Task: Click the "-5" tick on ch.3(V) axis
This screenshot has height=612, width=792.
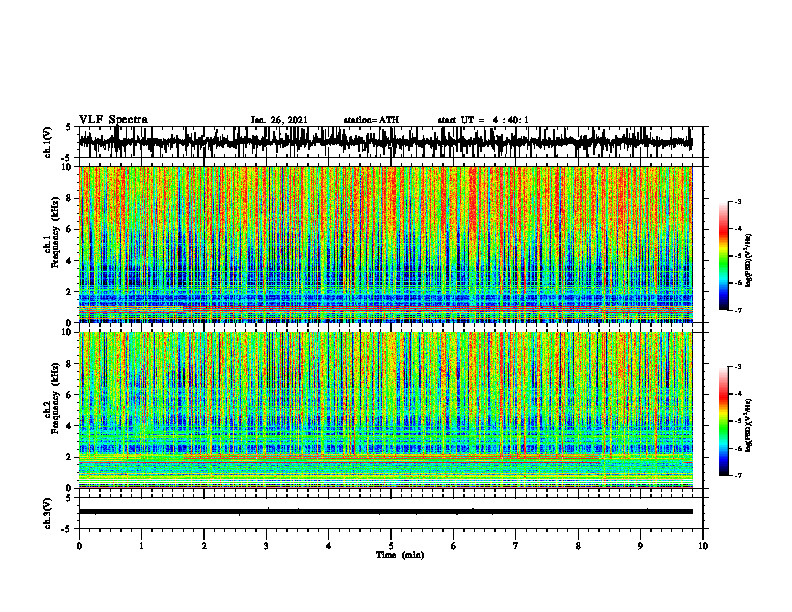Action: tap(67, 530)
